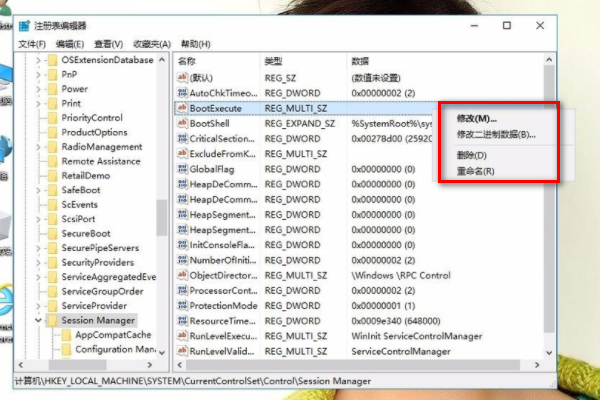
Task: Click value list scroll up arrow
Action: click(549, 60)
